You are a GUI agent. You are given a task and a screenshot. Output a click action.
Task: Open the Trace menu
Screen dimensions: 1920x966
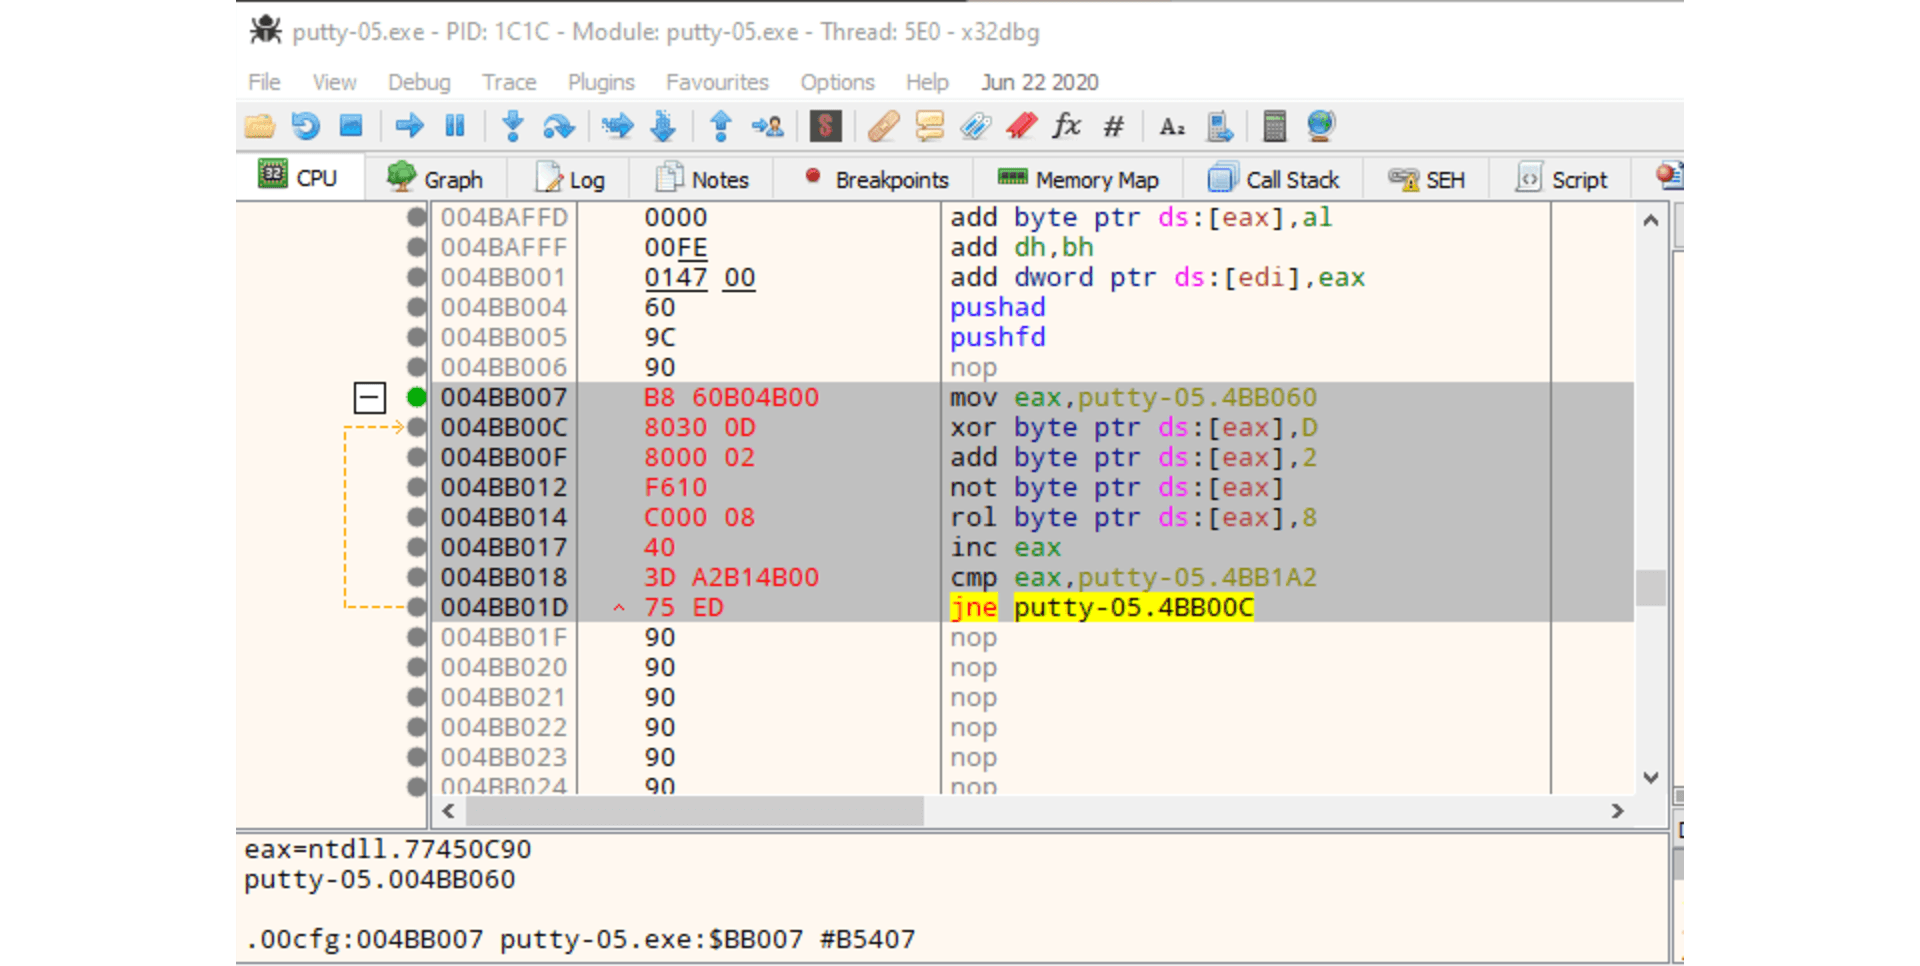point(509,82)
